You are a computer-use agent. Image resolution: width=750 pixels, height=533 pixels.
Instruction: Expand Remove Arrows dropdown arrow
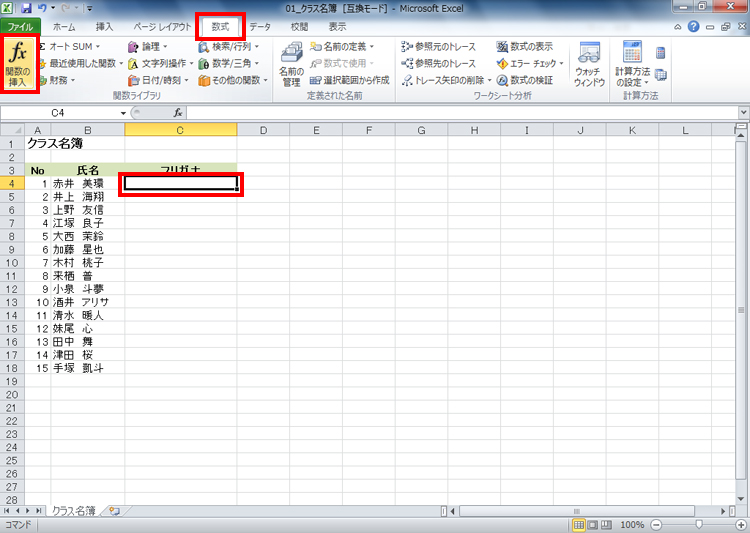[x=489, y=80]
